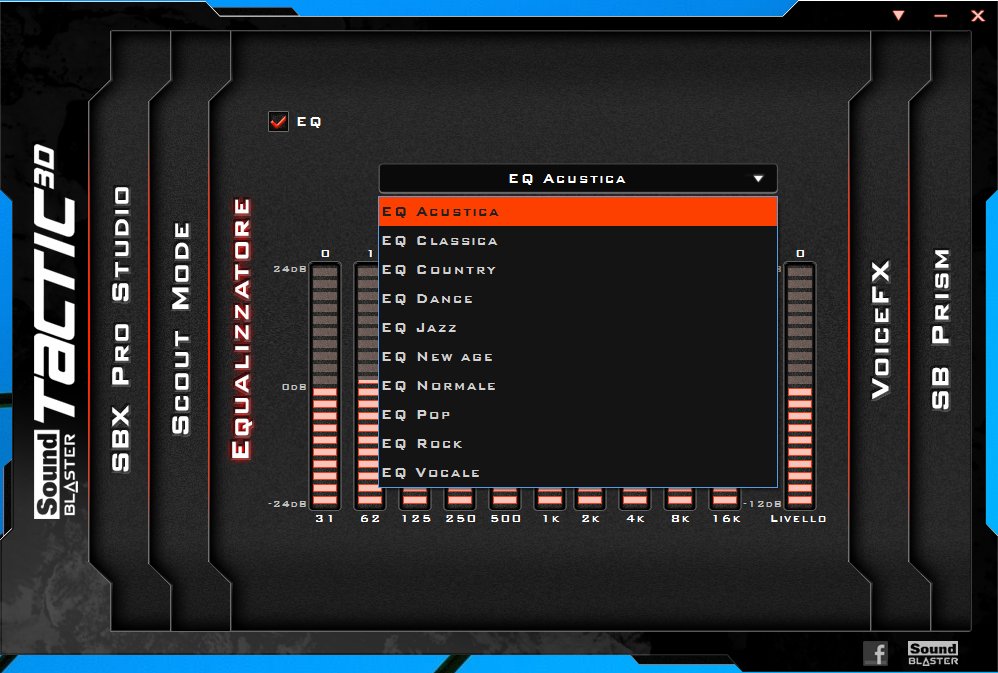
Task: Choose the EQ Vocale preset
Action: click(578, 472)
